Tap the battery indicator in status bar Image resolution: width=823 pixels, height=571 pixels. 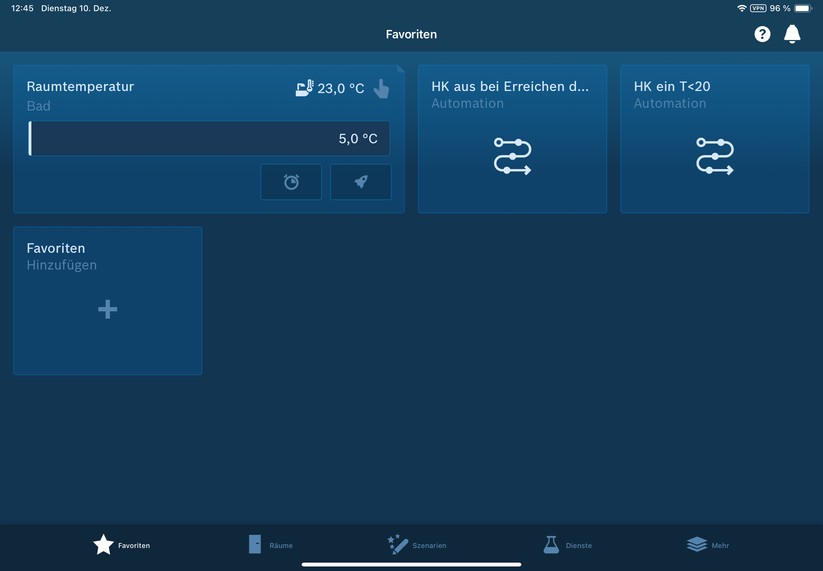803,8
